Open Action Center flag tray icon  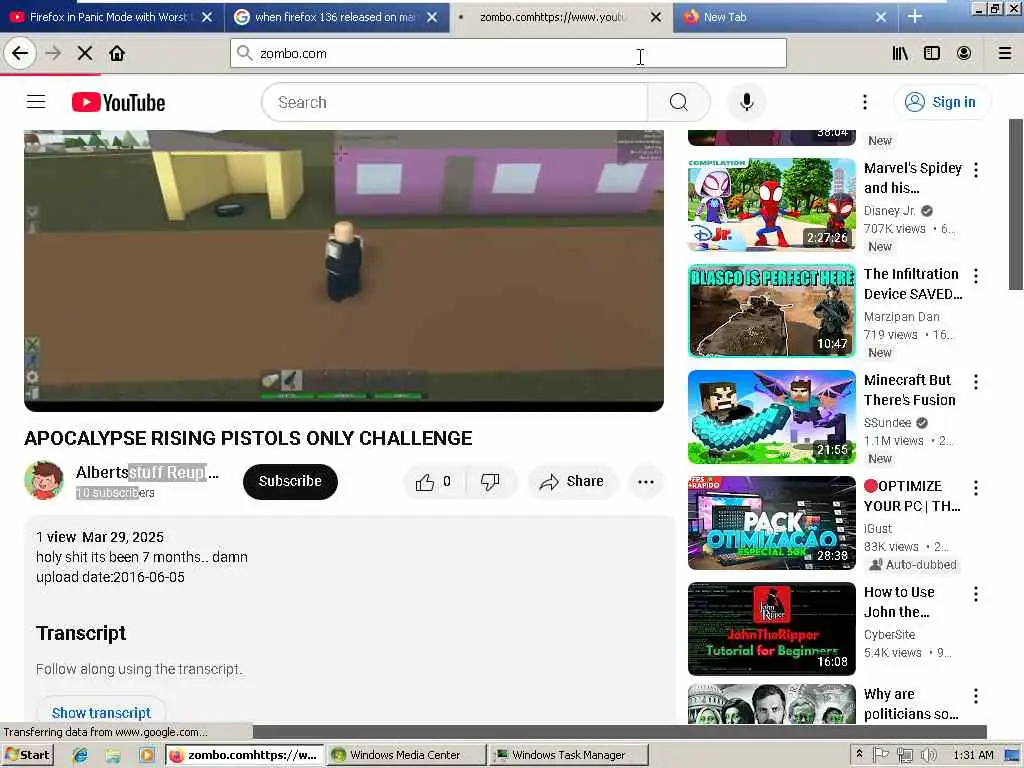point(881,755)
